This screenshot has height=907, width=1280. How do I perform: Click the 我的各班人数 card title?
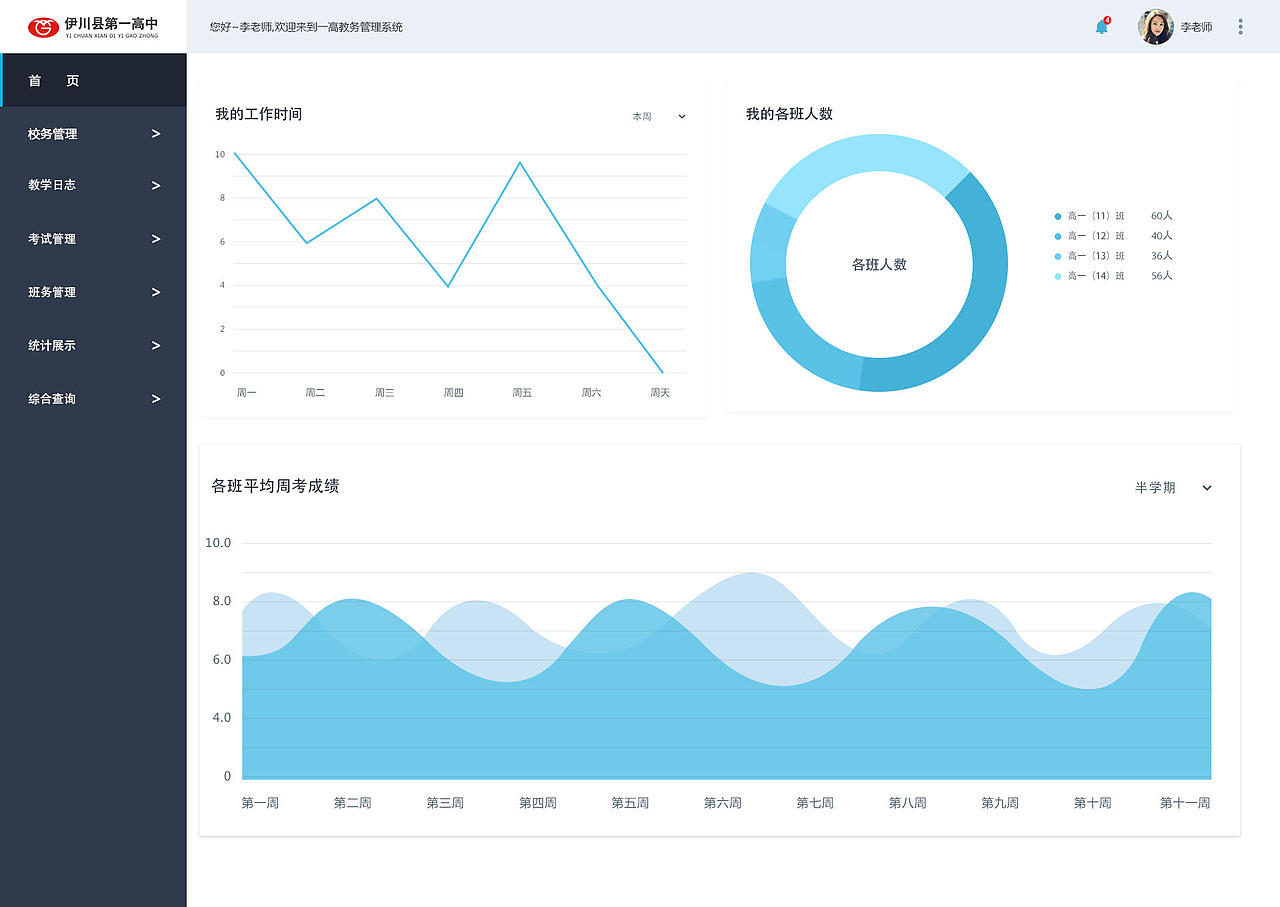(789, 114)
